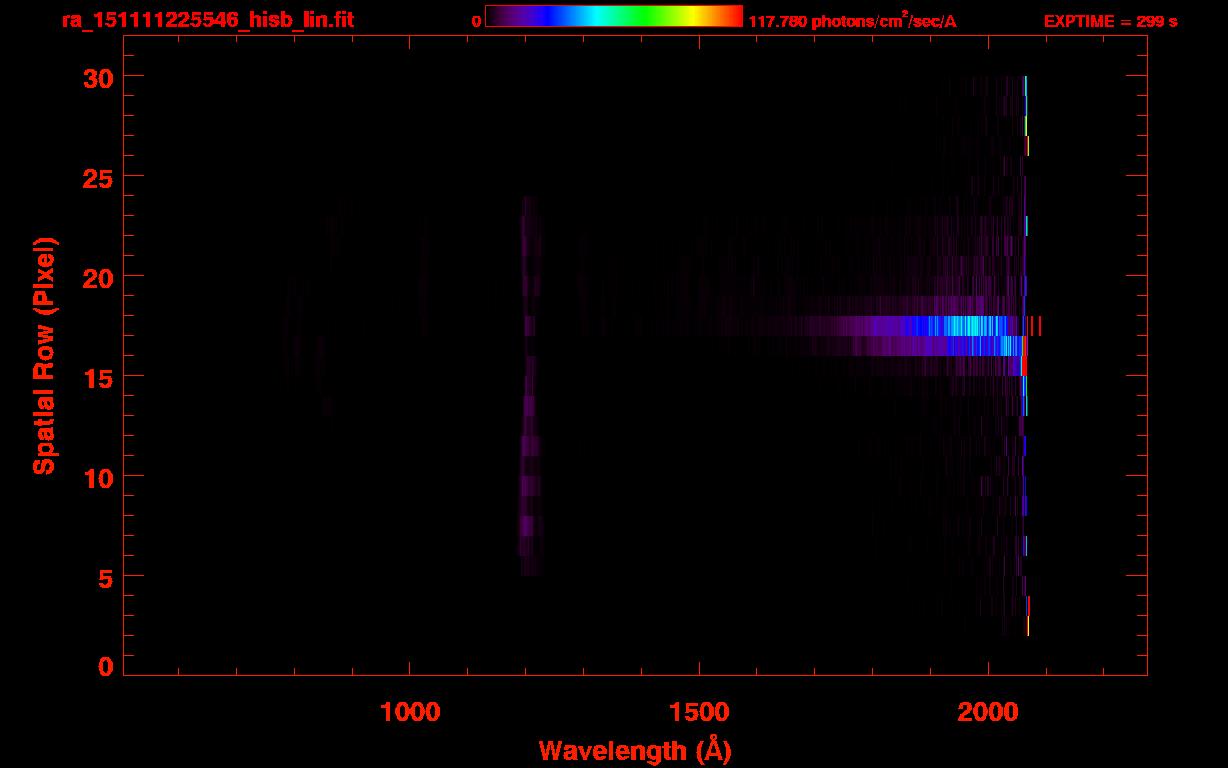Click the filename label ra_151111225546_hisb_lin.fit

[x=207, y=20]
